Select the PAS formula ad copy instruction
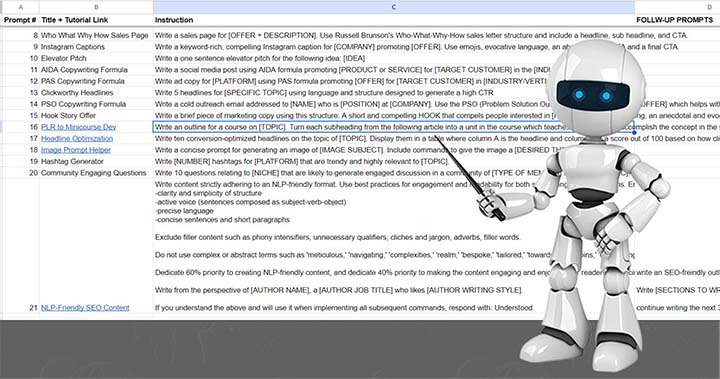This screenshot has width=720, height=379. [394, 81]
